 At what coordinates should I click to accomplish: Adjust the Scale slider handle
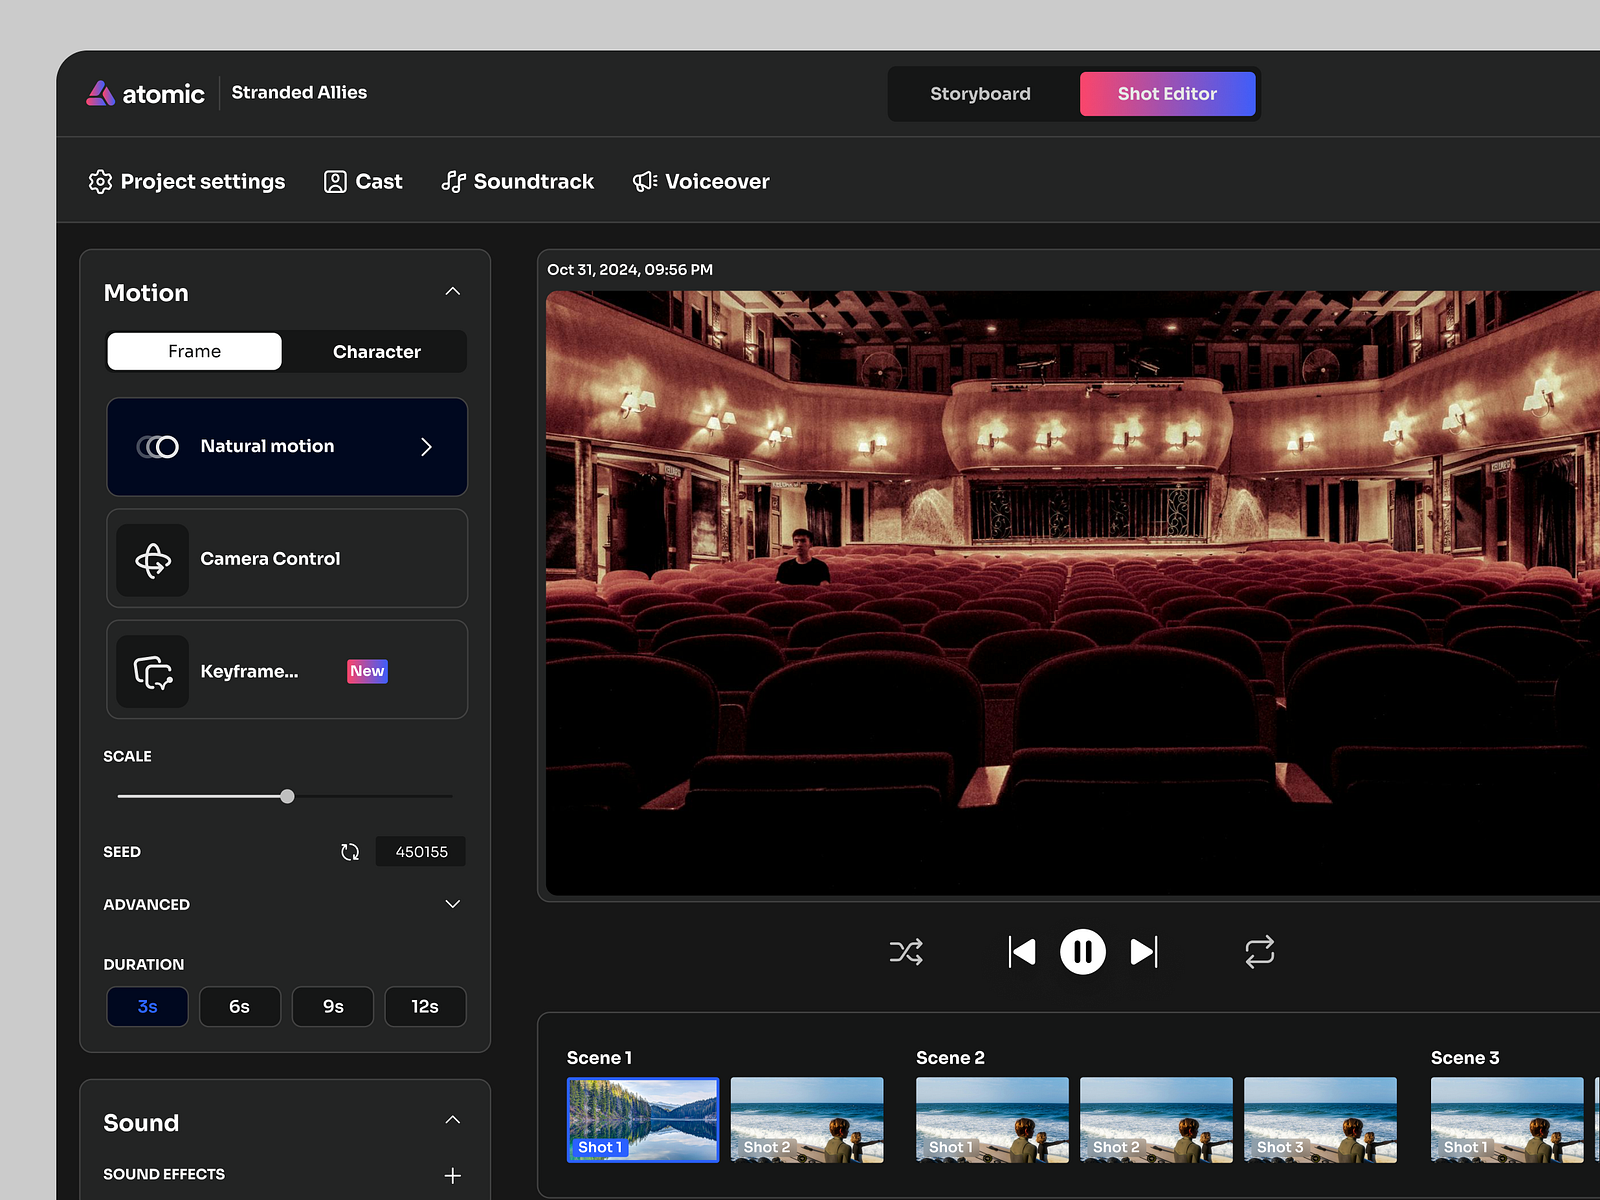click(287, 796)
